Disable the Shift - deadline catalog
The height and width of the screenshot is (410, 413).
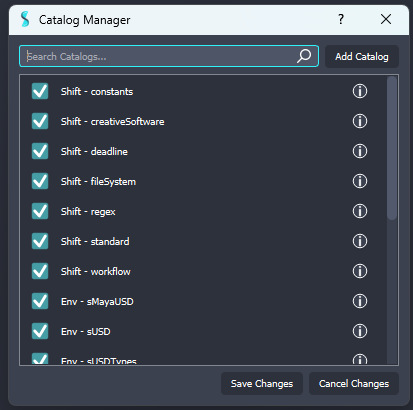[x=40, y=151]
